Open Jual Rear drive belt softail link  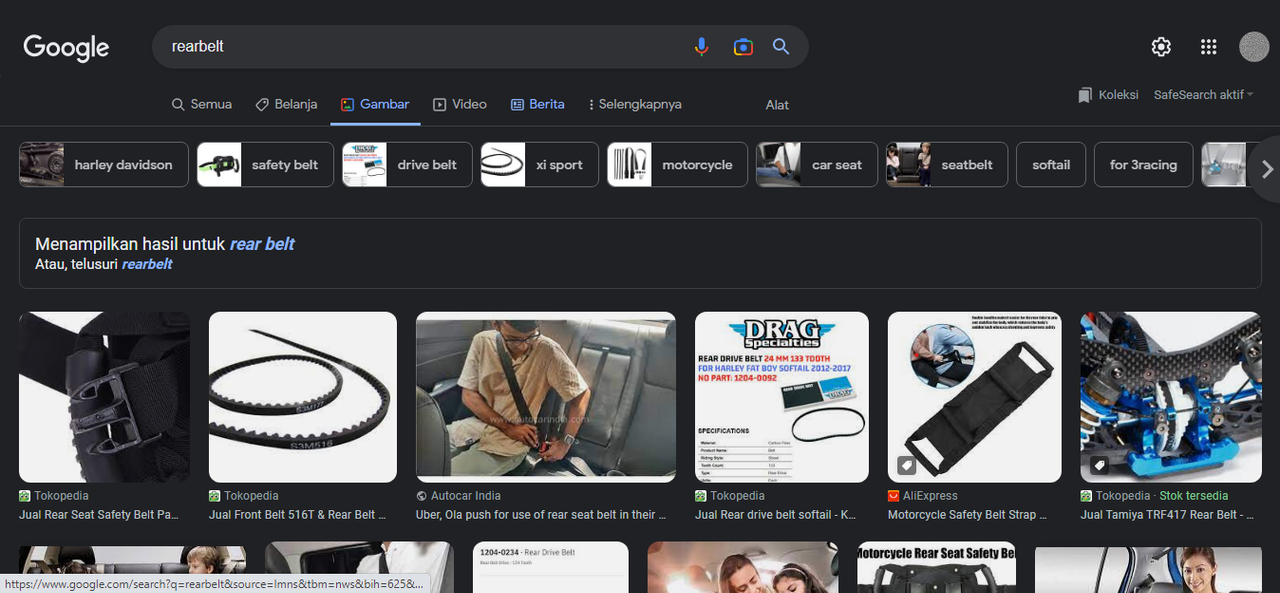[x=776, y=515]
